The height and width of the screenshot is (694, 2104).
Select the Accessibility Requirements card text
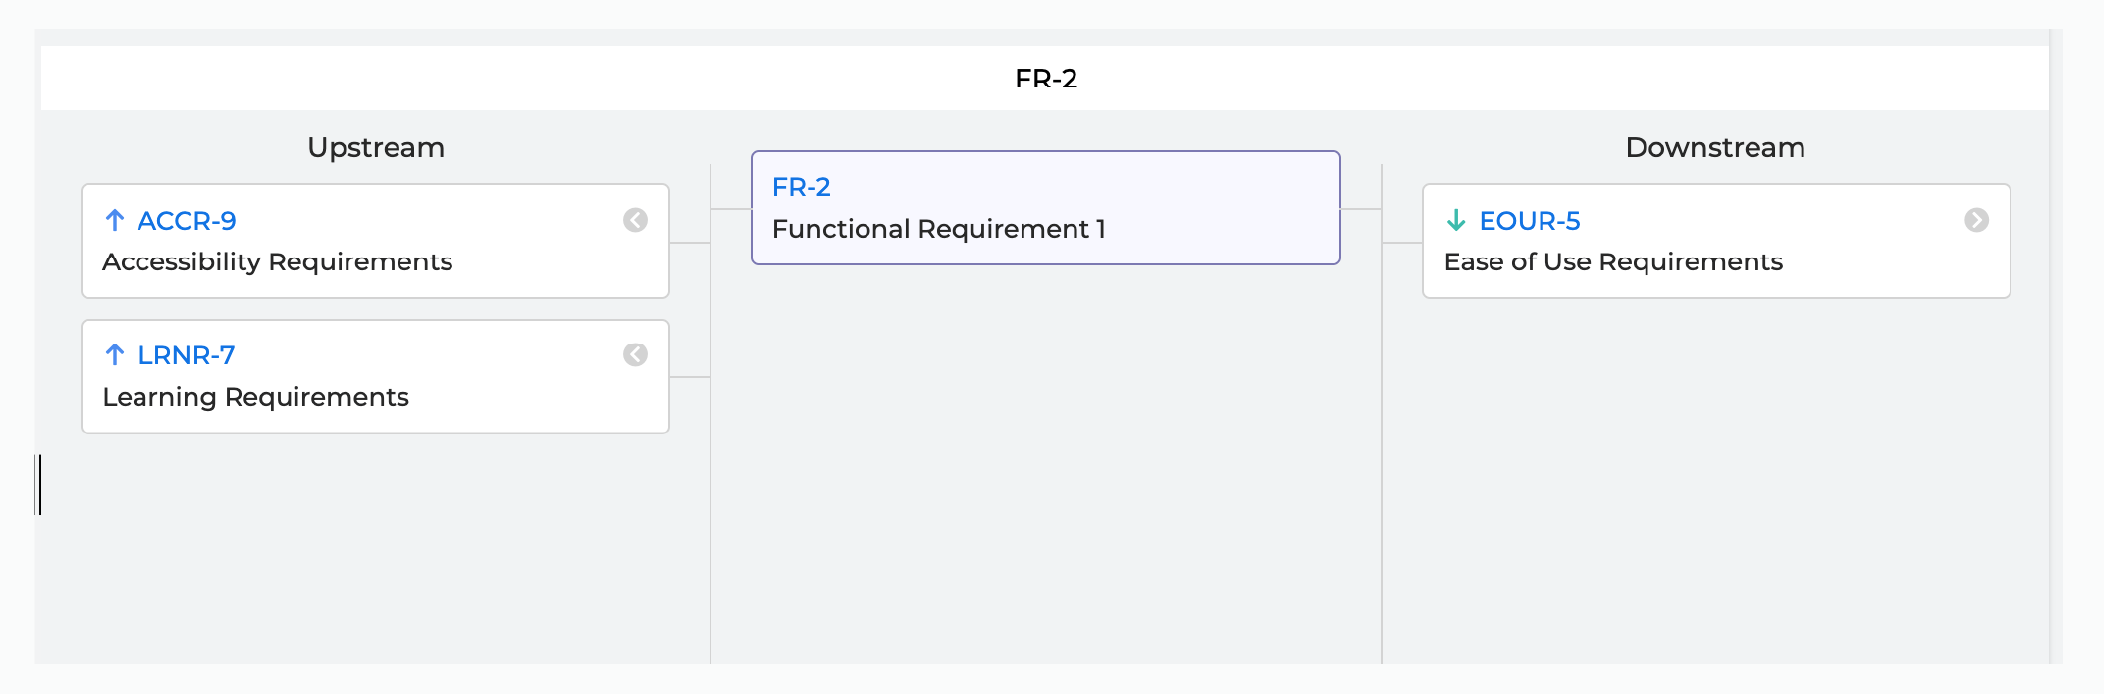277,262
